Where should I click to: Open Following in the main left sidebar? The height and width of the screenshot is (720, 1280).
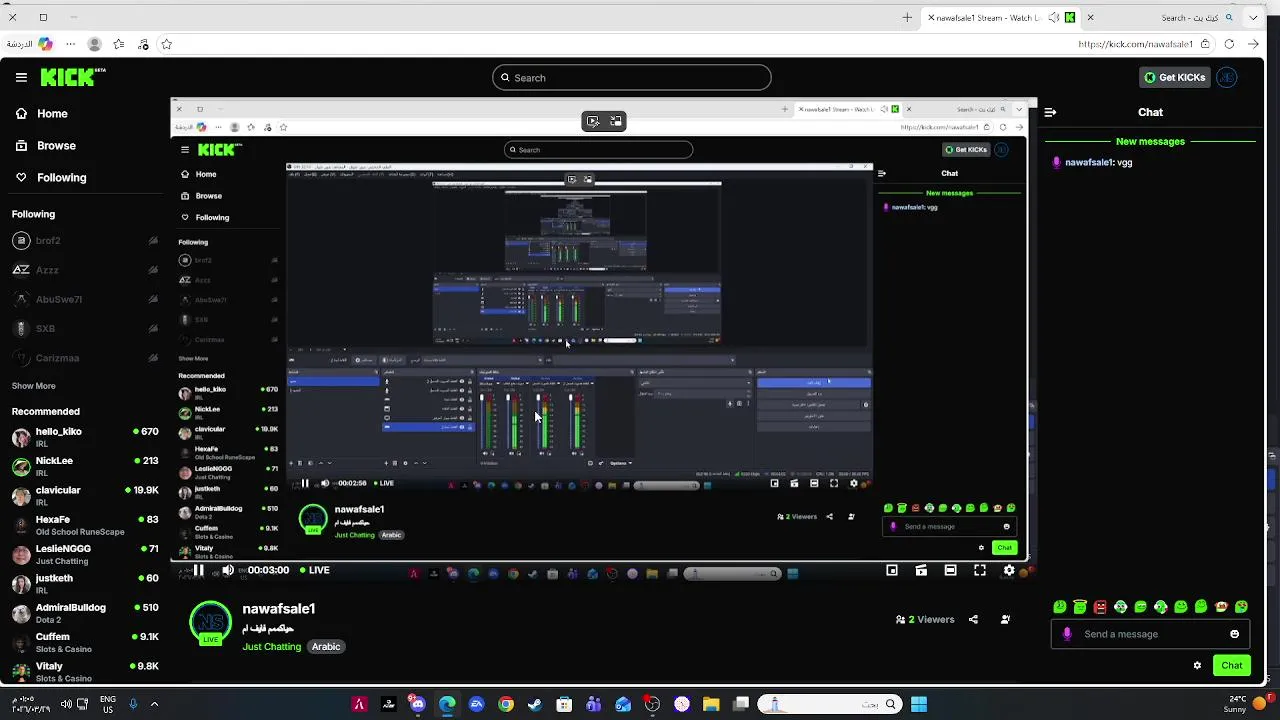point(51,177)
